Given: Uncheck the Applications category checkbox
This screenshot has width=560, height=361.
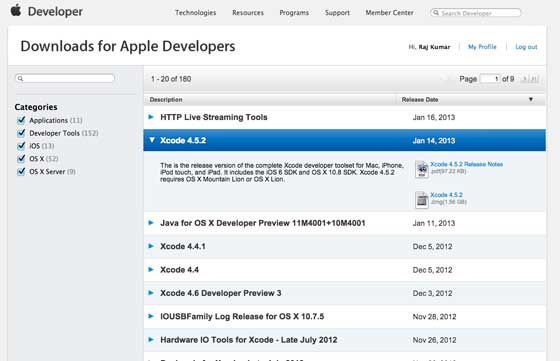Looking at the screenshot, I should [21, 120].
